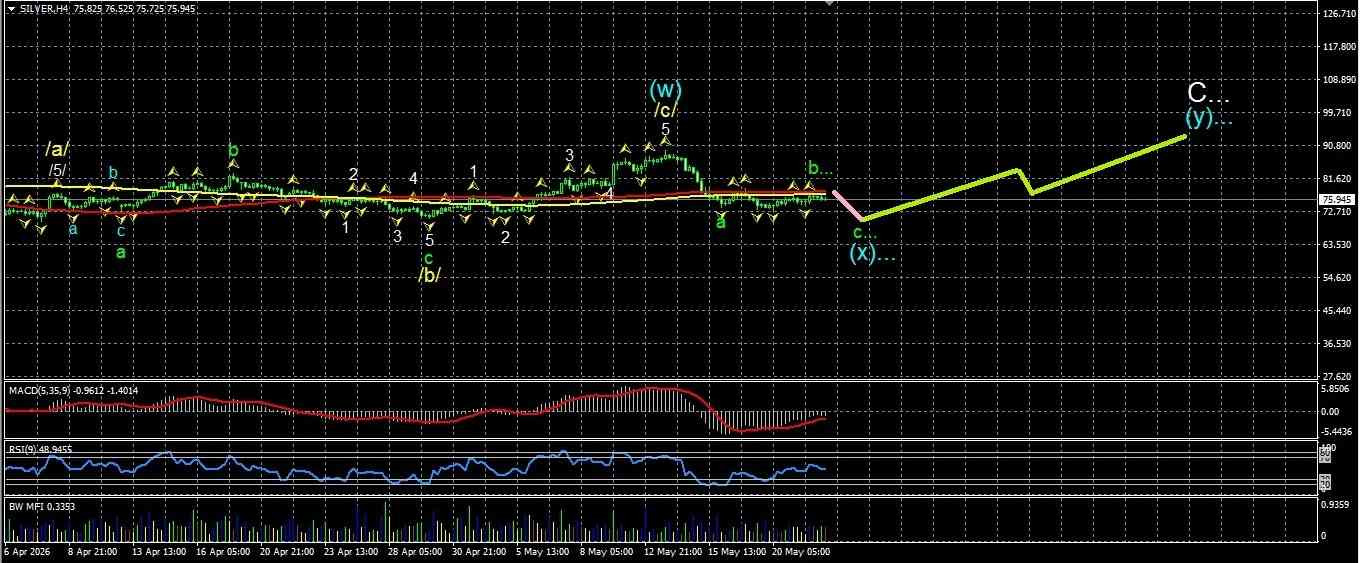Image resolution: width=1360 pixels, height=563 pixels.
Task: Click the 81.620 price scale value
Action: point(1338,179)
